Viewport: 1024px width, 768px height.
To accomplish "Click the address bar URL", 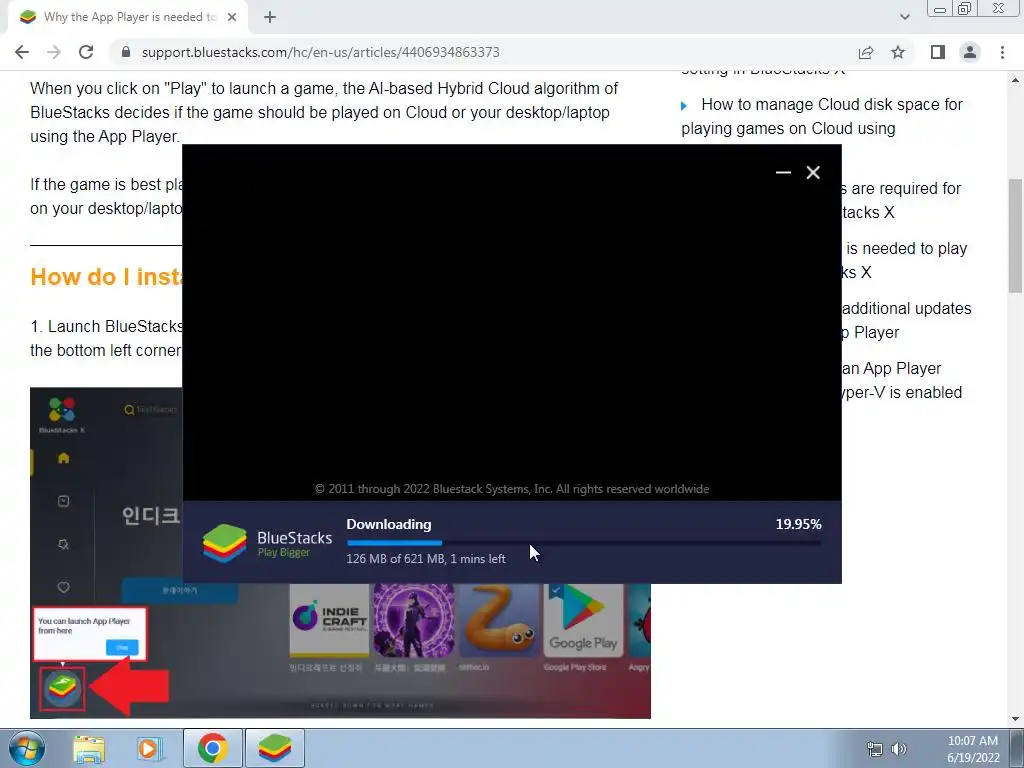I will (x=320, y=52).
